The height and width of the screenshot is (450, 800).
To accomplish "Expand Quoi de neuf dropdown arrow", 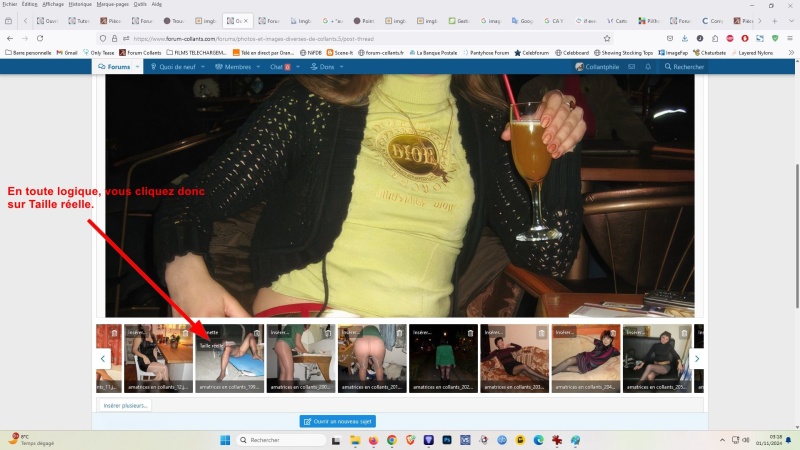I will 203,67.
